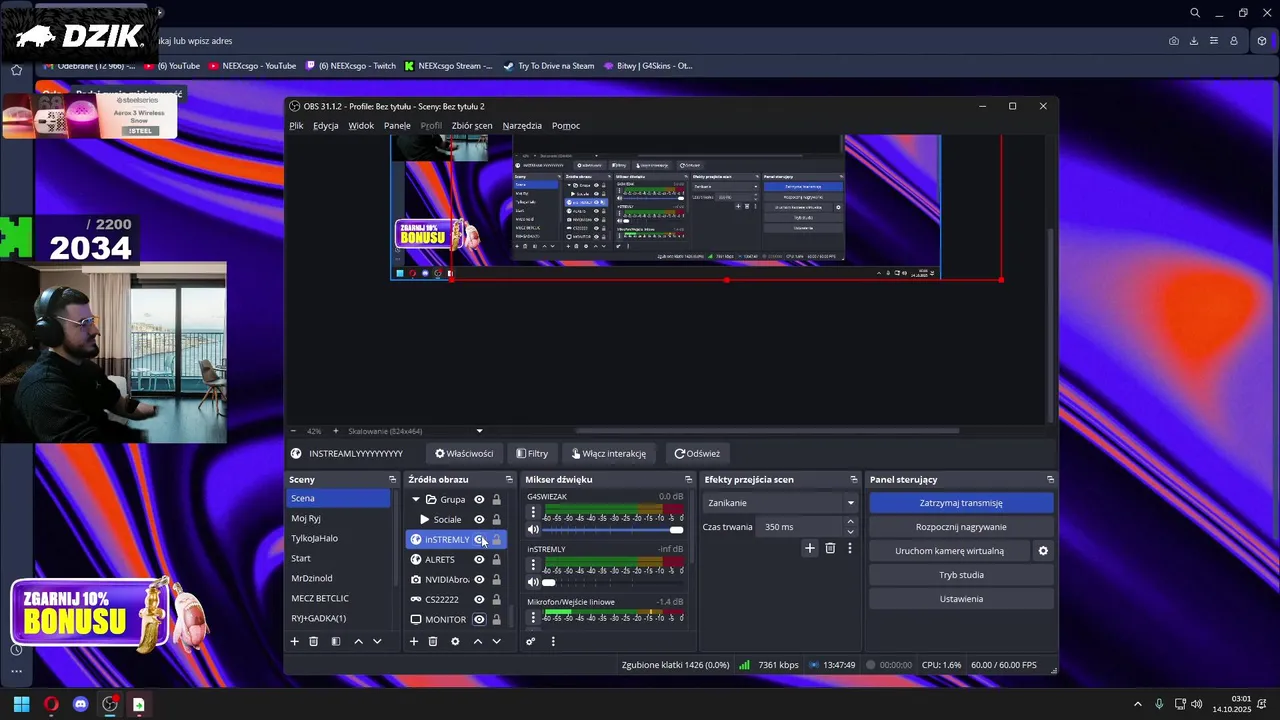Open the Widok menu

361,126
